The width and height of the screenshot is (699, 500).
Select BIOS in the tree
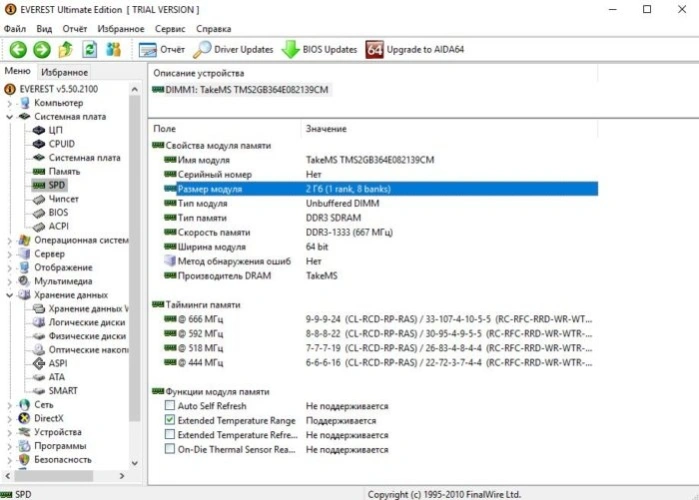[x=58, y=213]
